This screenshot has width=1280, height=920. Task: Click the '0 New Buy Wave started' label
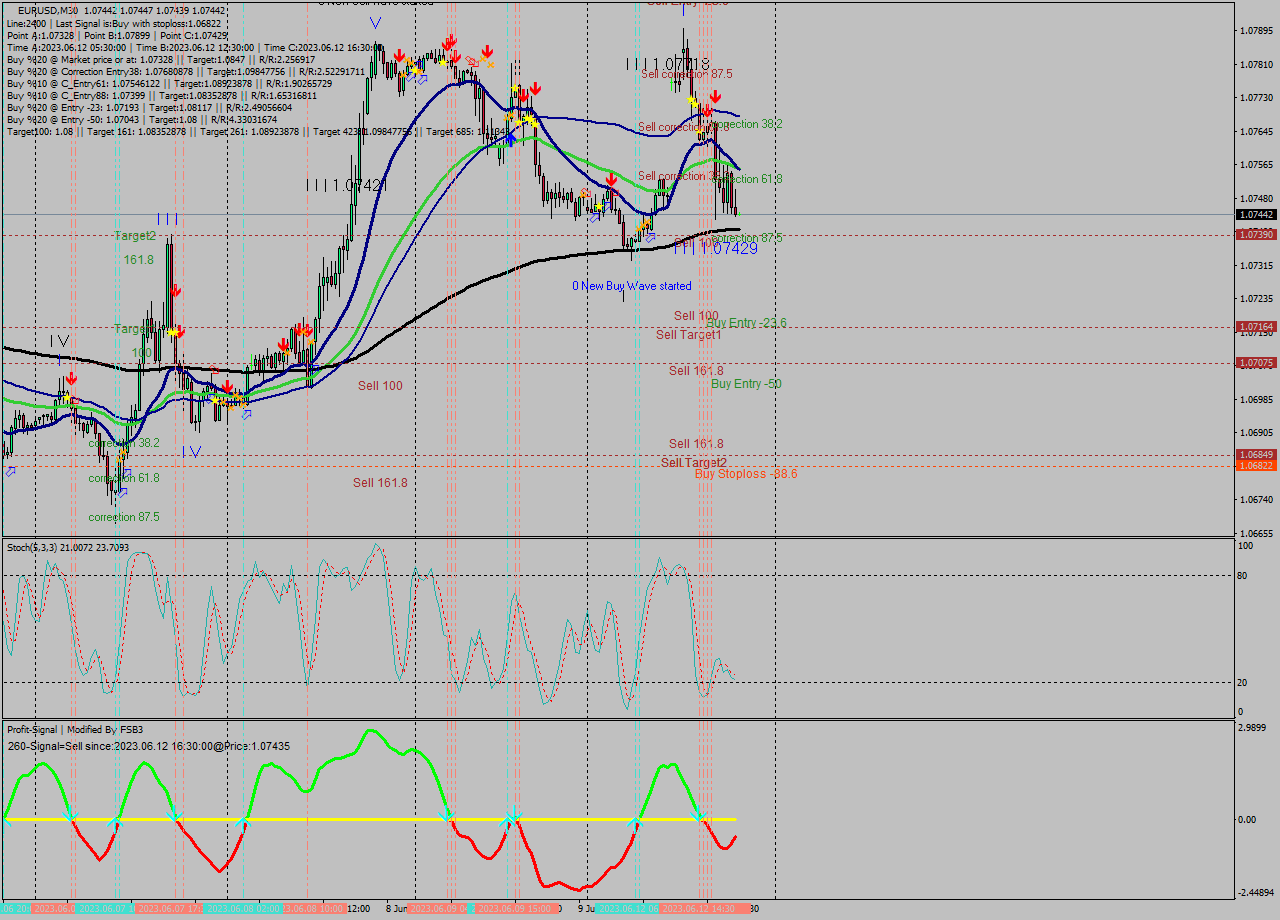point(632,286)
